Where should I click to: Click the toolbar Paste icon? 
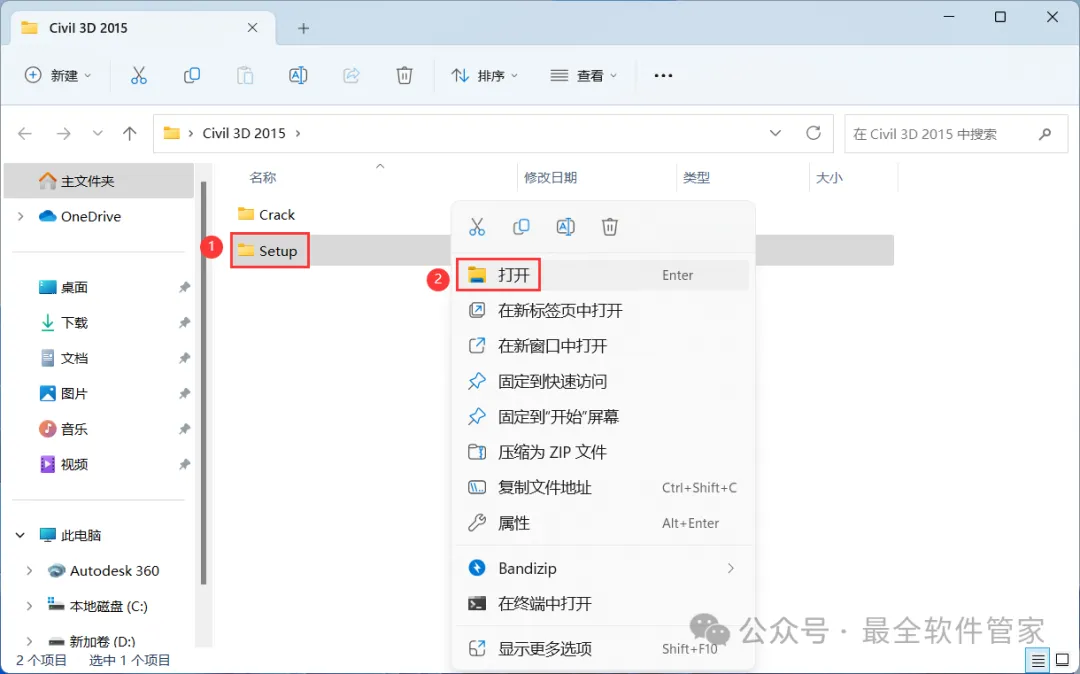pyautogui.click(x=245, y=75)
